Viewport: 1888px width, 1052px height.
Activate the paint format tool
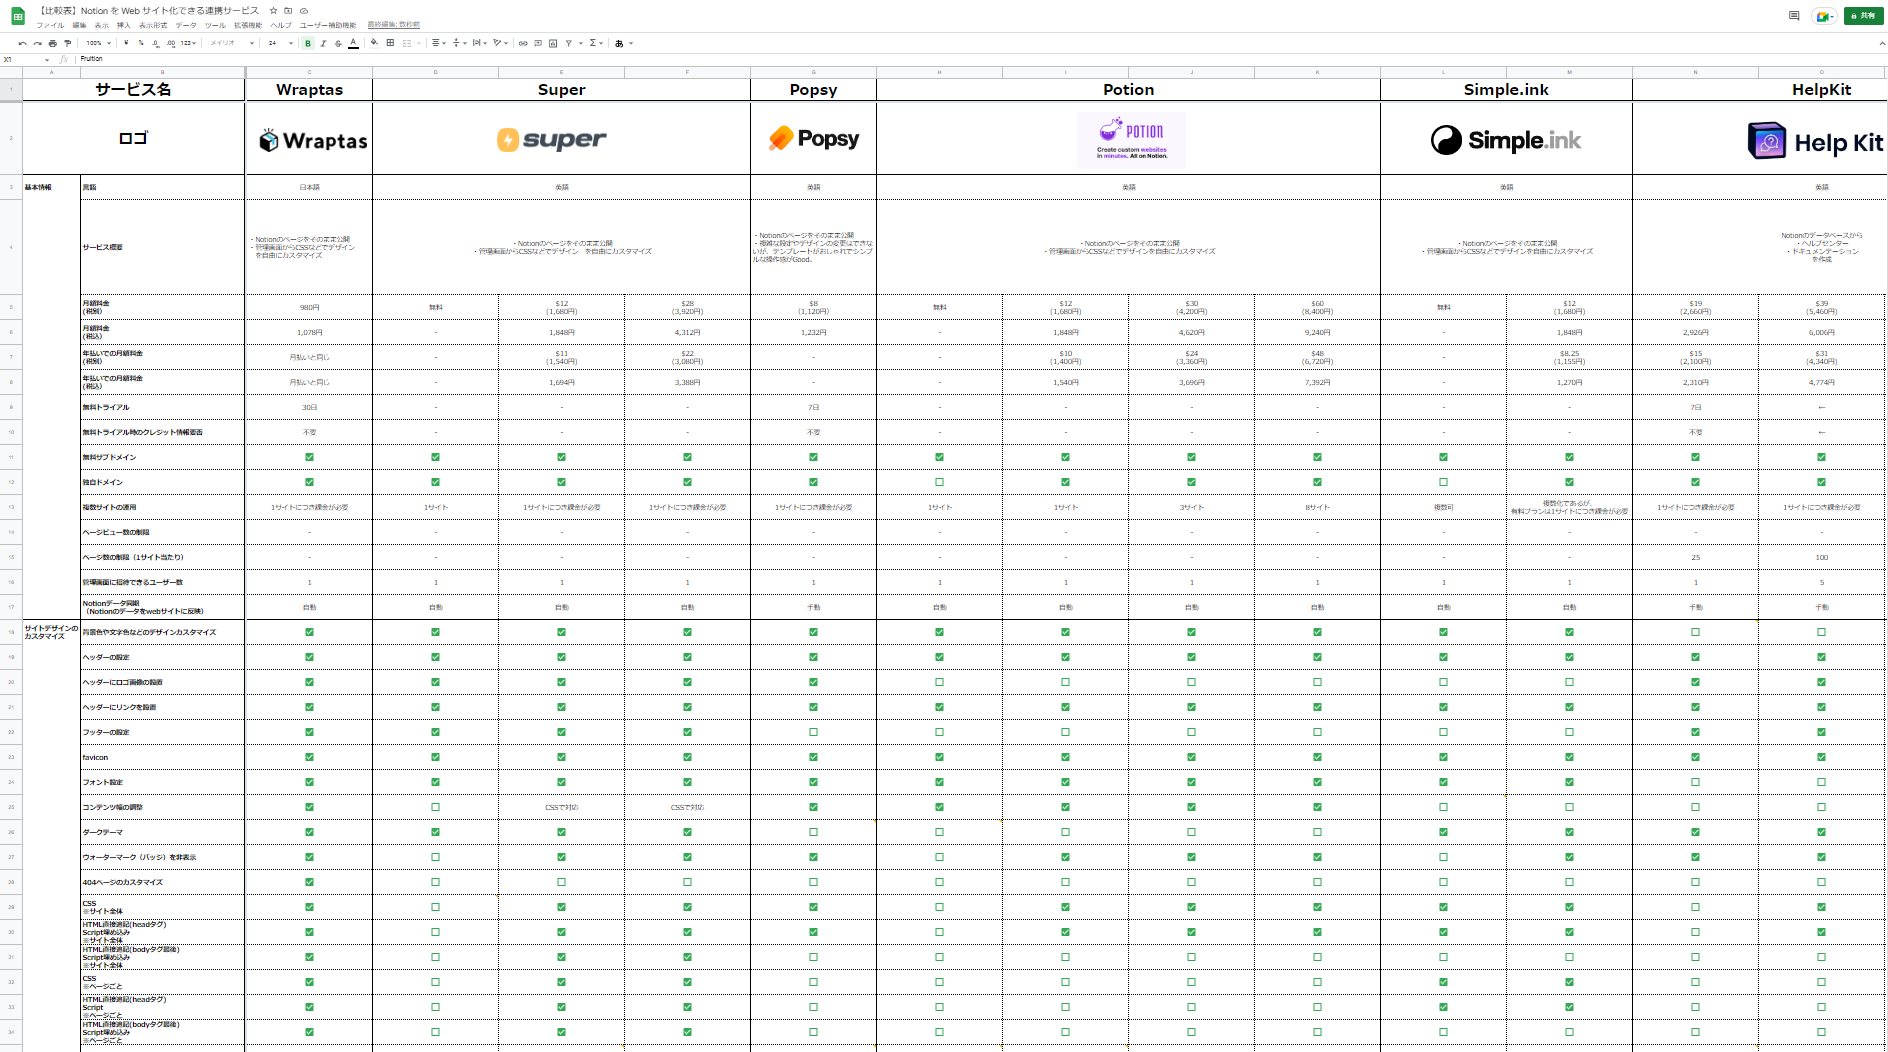(68, 43)
